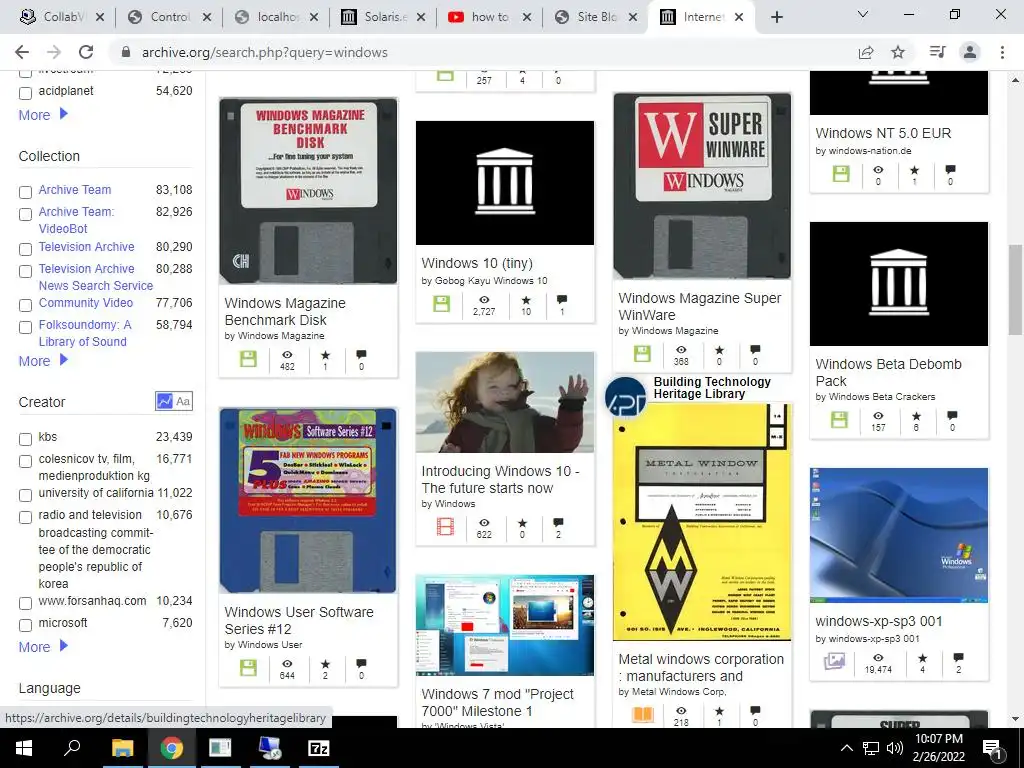
Task: Open taskbar search magnifier
Action: [72, 748]
